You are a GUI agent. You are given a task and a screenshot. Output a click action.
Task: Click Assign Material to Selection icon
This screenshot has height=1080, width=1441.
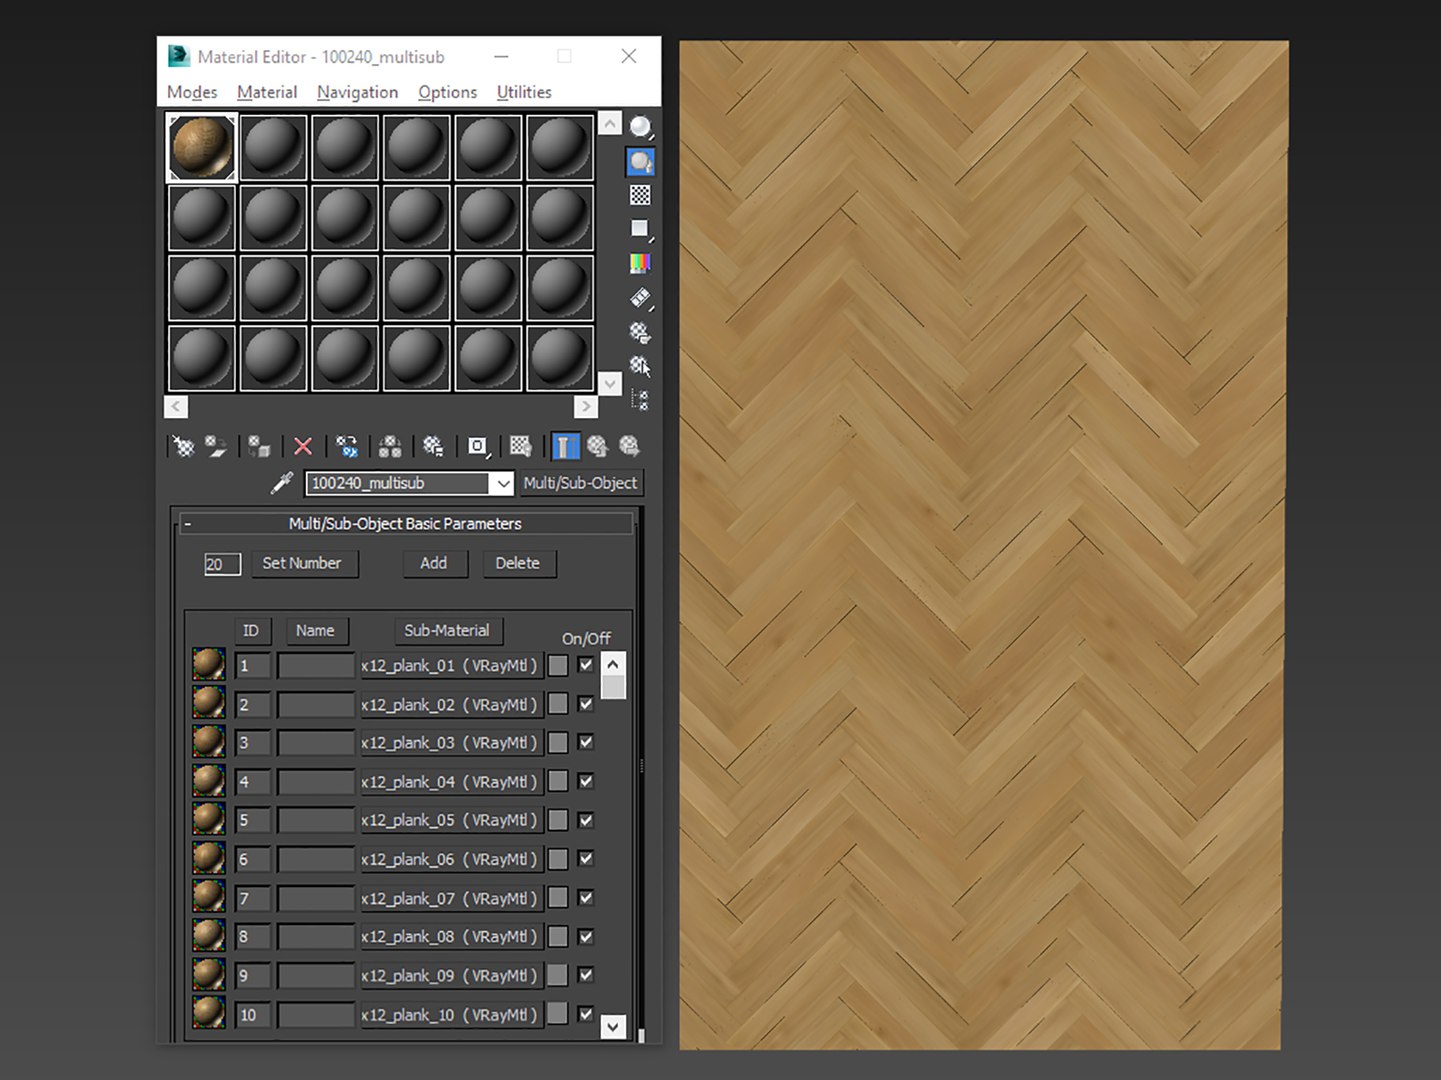point(259,446)
